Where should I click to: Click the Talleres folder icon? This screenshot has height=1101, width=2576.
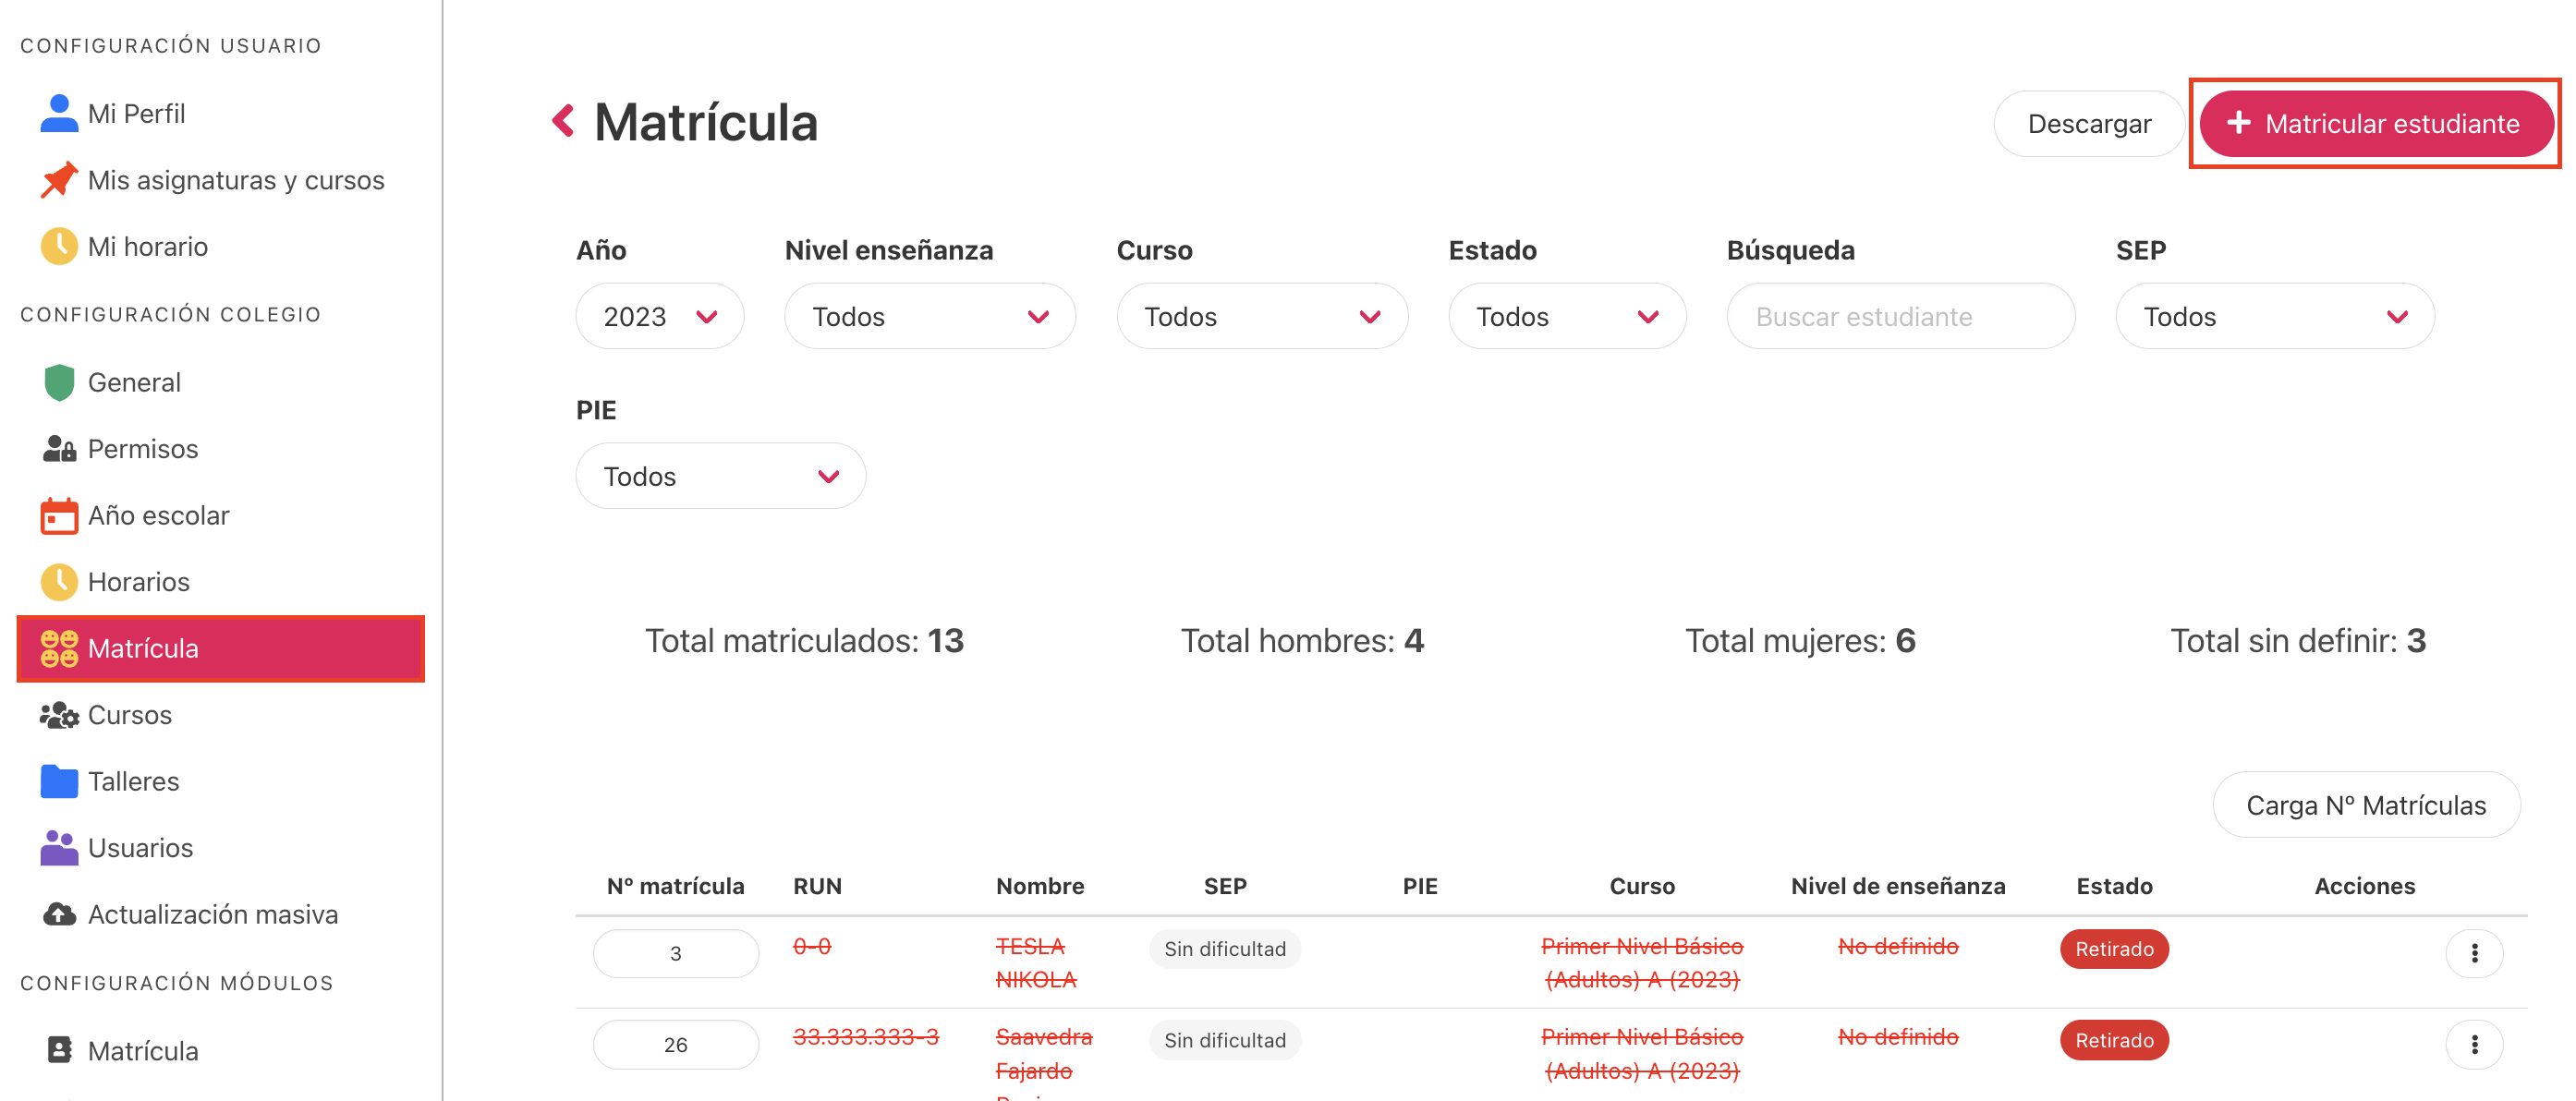coord(59,781)
